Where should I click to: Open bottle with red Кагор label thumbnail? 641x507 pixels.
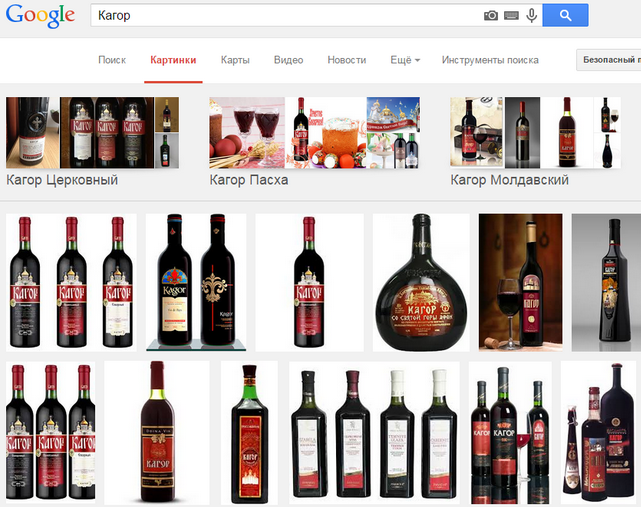point(157,433)
